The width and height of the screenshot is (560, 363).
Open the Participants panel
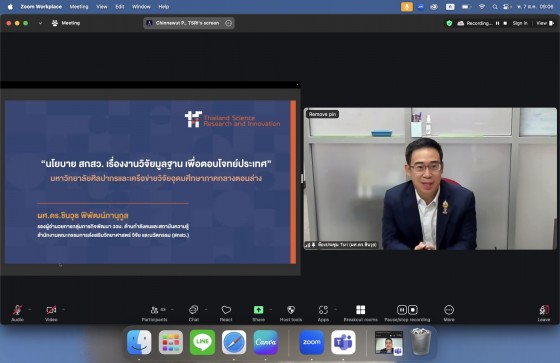[x=154, y=313]
